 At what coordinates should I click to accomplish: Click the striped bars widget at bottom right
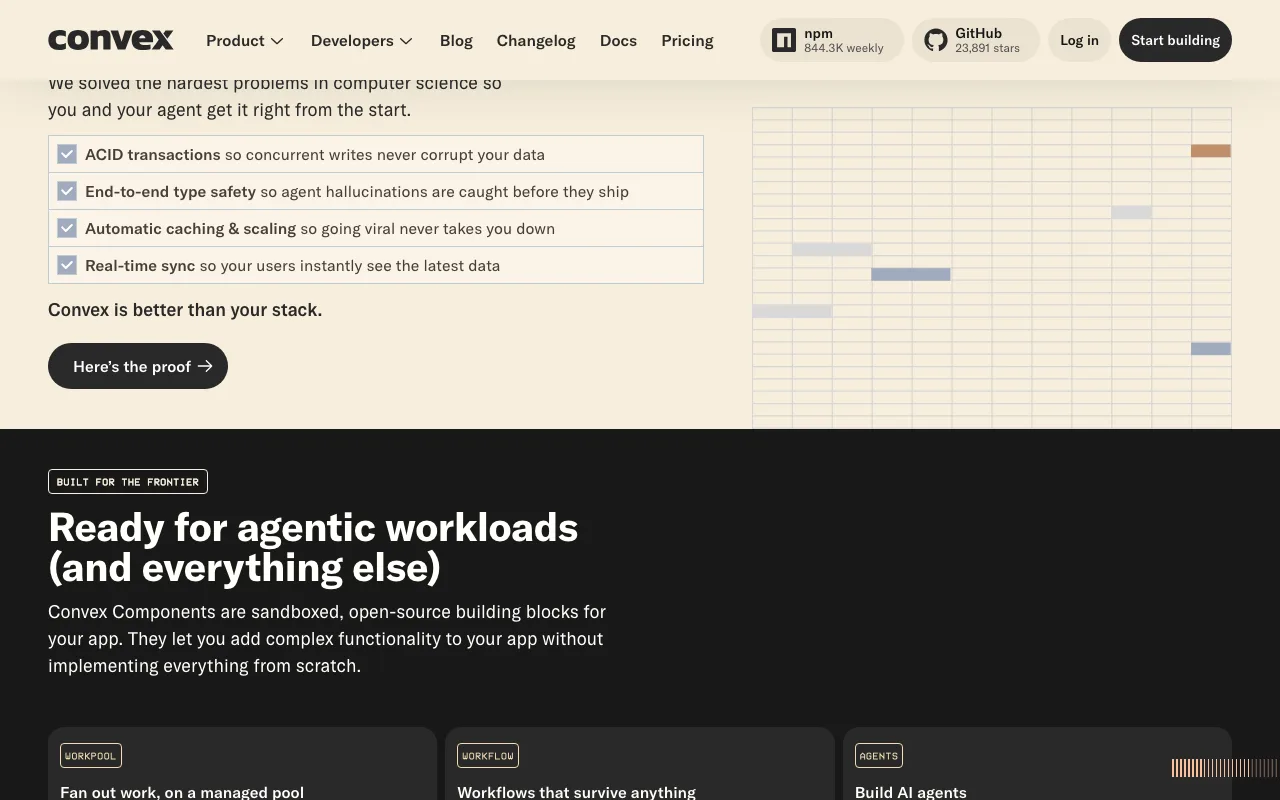point(1226,768)
